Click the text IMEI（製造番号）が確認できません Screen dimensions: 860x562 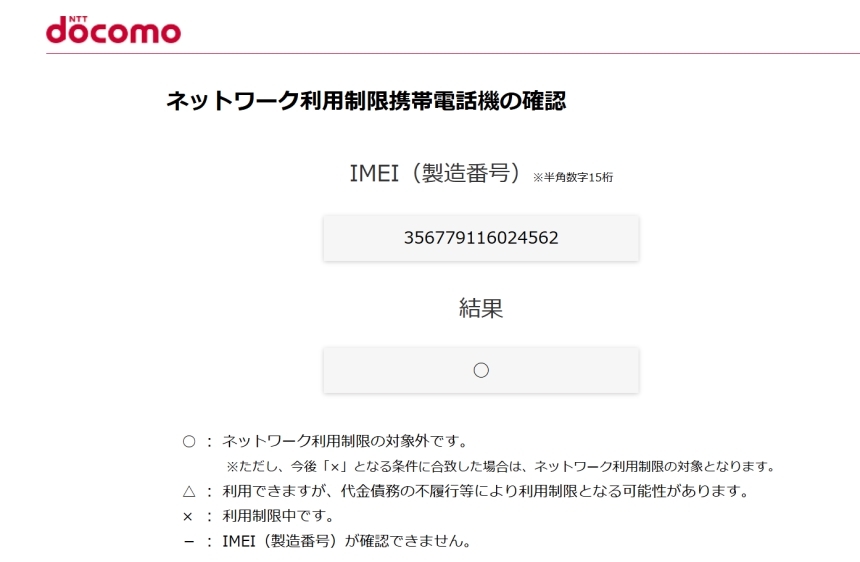347,542
